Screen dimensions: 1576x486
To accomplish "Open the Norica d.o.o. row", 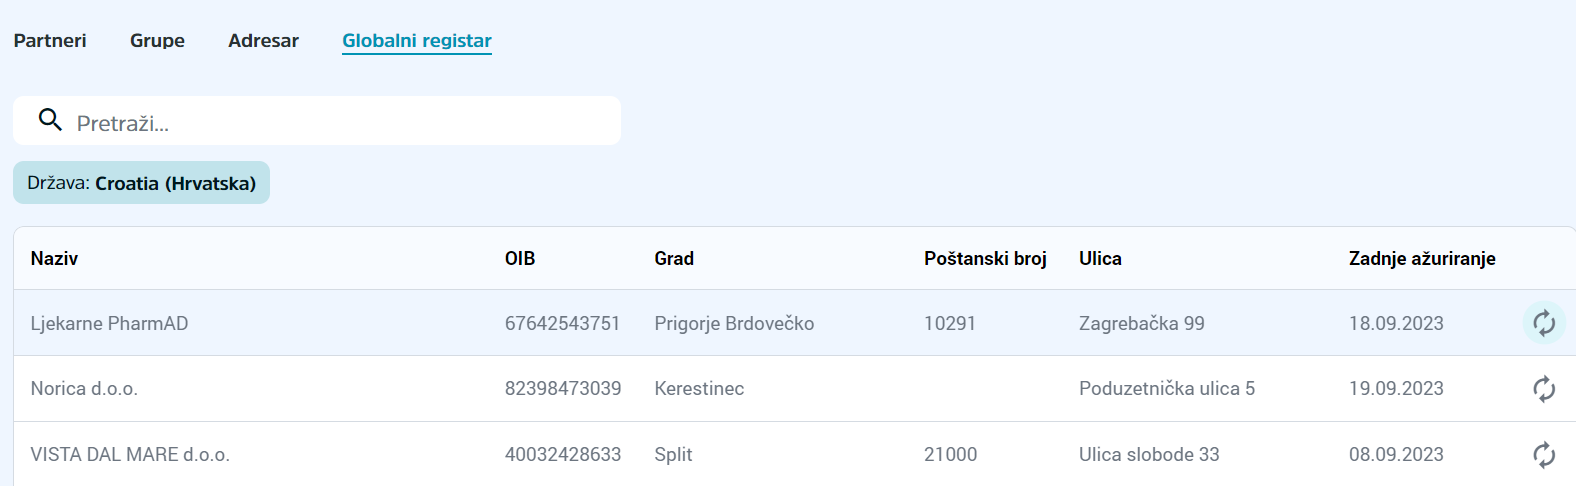I will (794, 389).
